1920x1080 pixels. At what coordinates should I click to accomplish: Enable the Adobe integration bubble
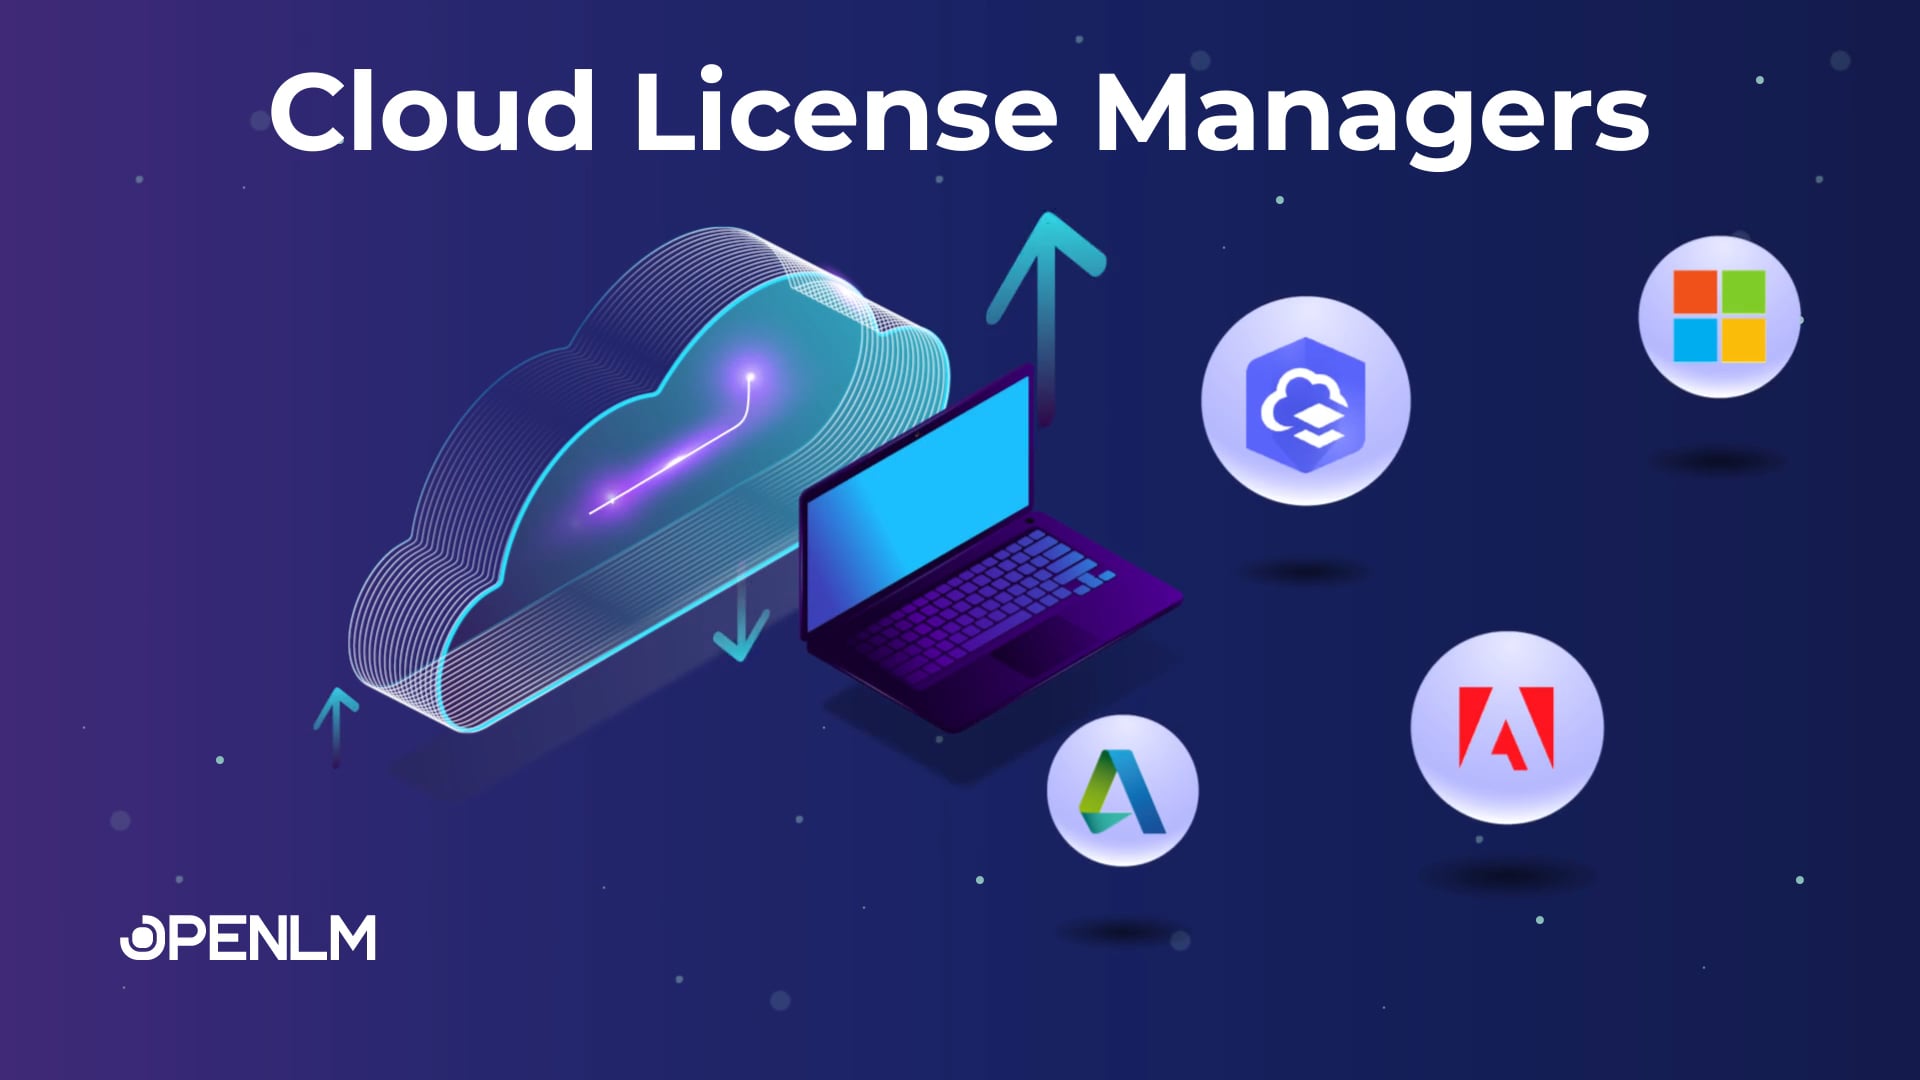(x=1510, y=725)
